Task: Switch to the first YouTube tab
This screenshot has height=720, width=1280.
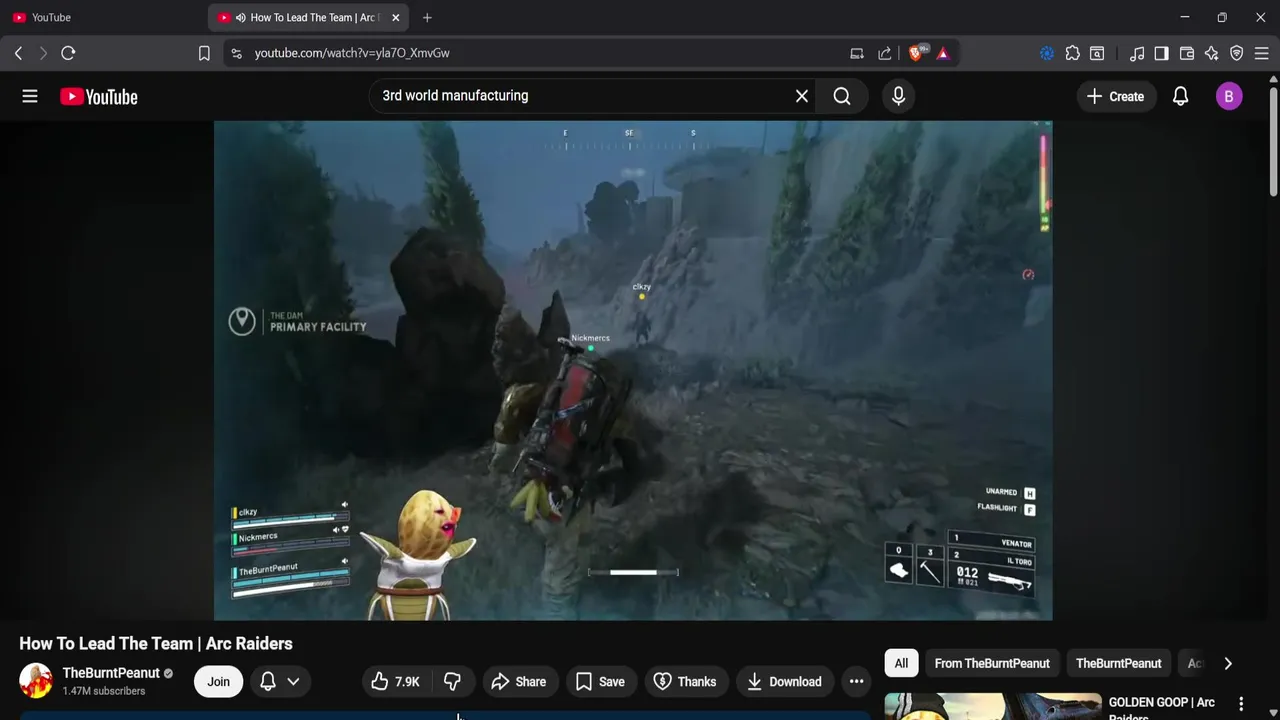Action: pos(104,17)
